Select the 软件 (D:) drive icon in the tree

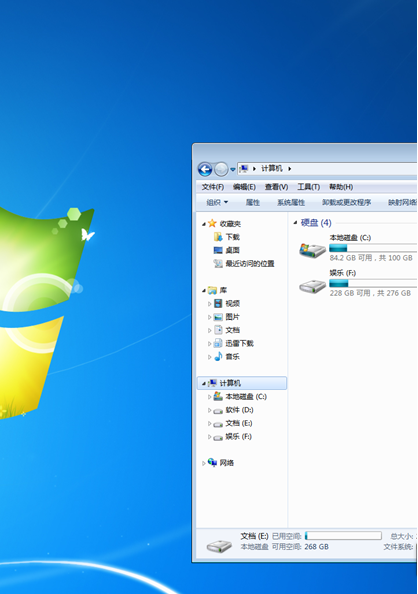click(218, 411)
